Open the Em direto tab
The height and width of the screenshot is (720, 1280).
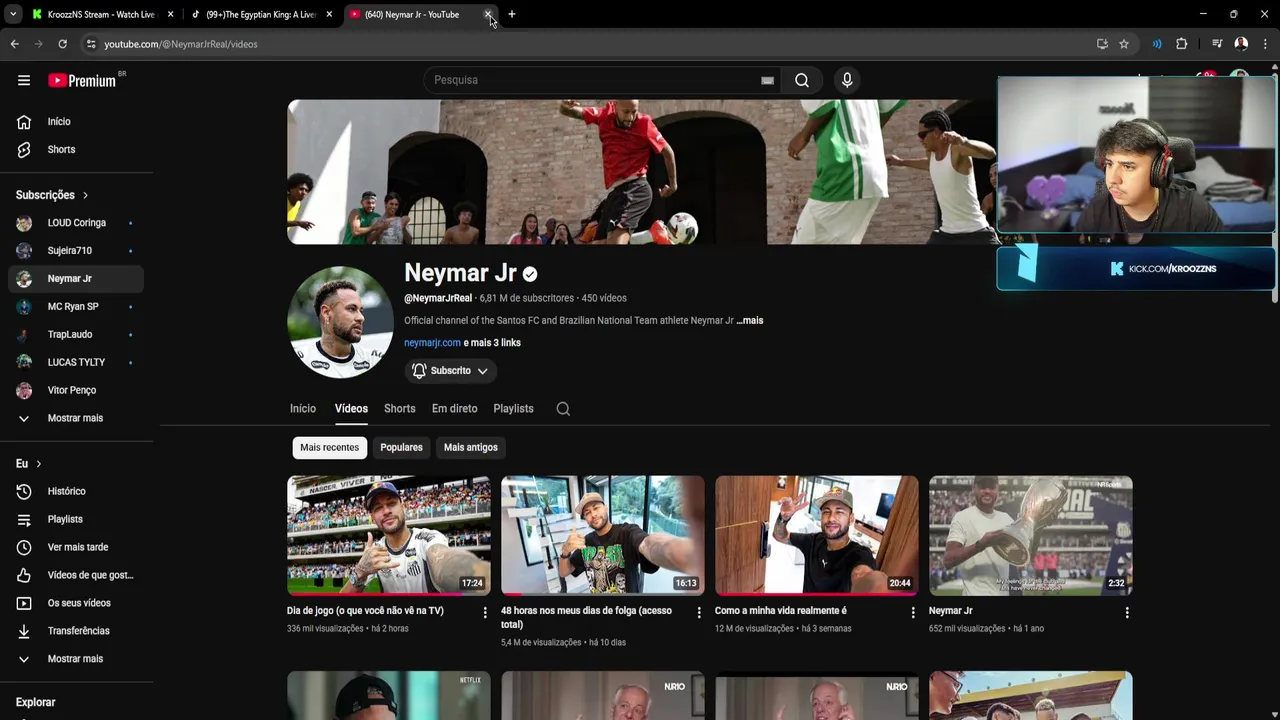point(454,409)
